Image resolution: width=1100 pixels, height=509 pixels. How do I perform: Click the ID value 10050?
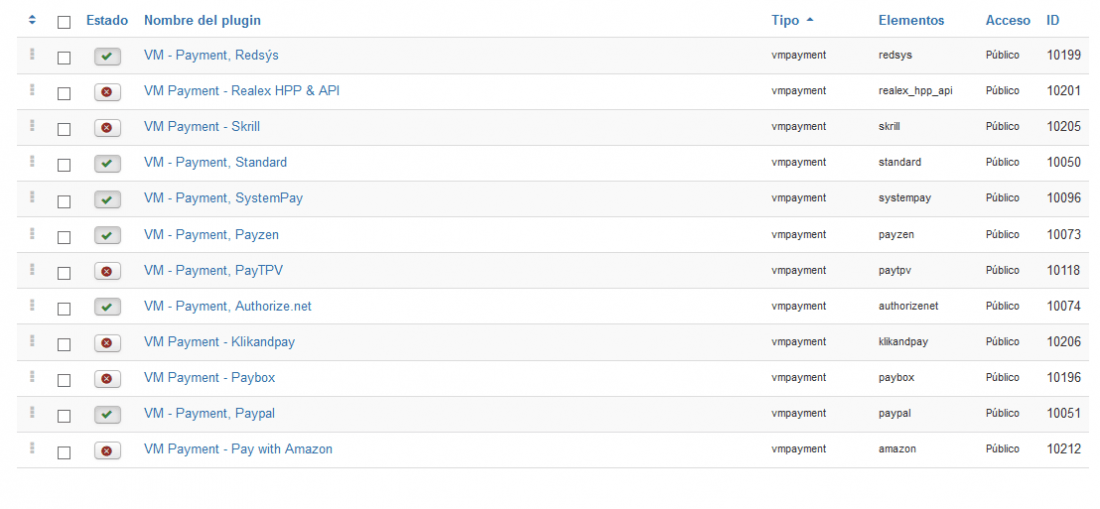(x=1064, y=162)
